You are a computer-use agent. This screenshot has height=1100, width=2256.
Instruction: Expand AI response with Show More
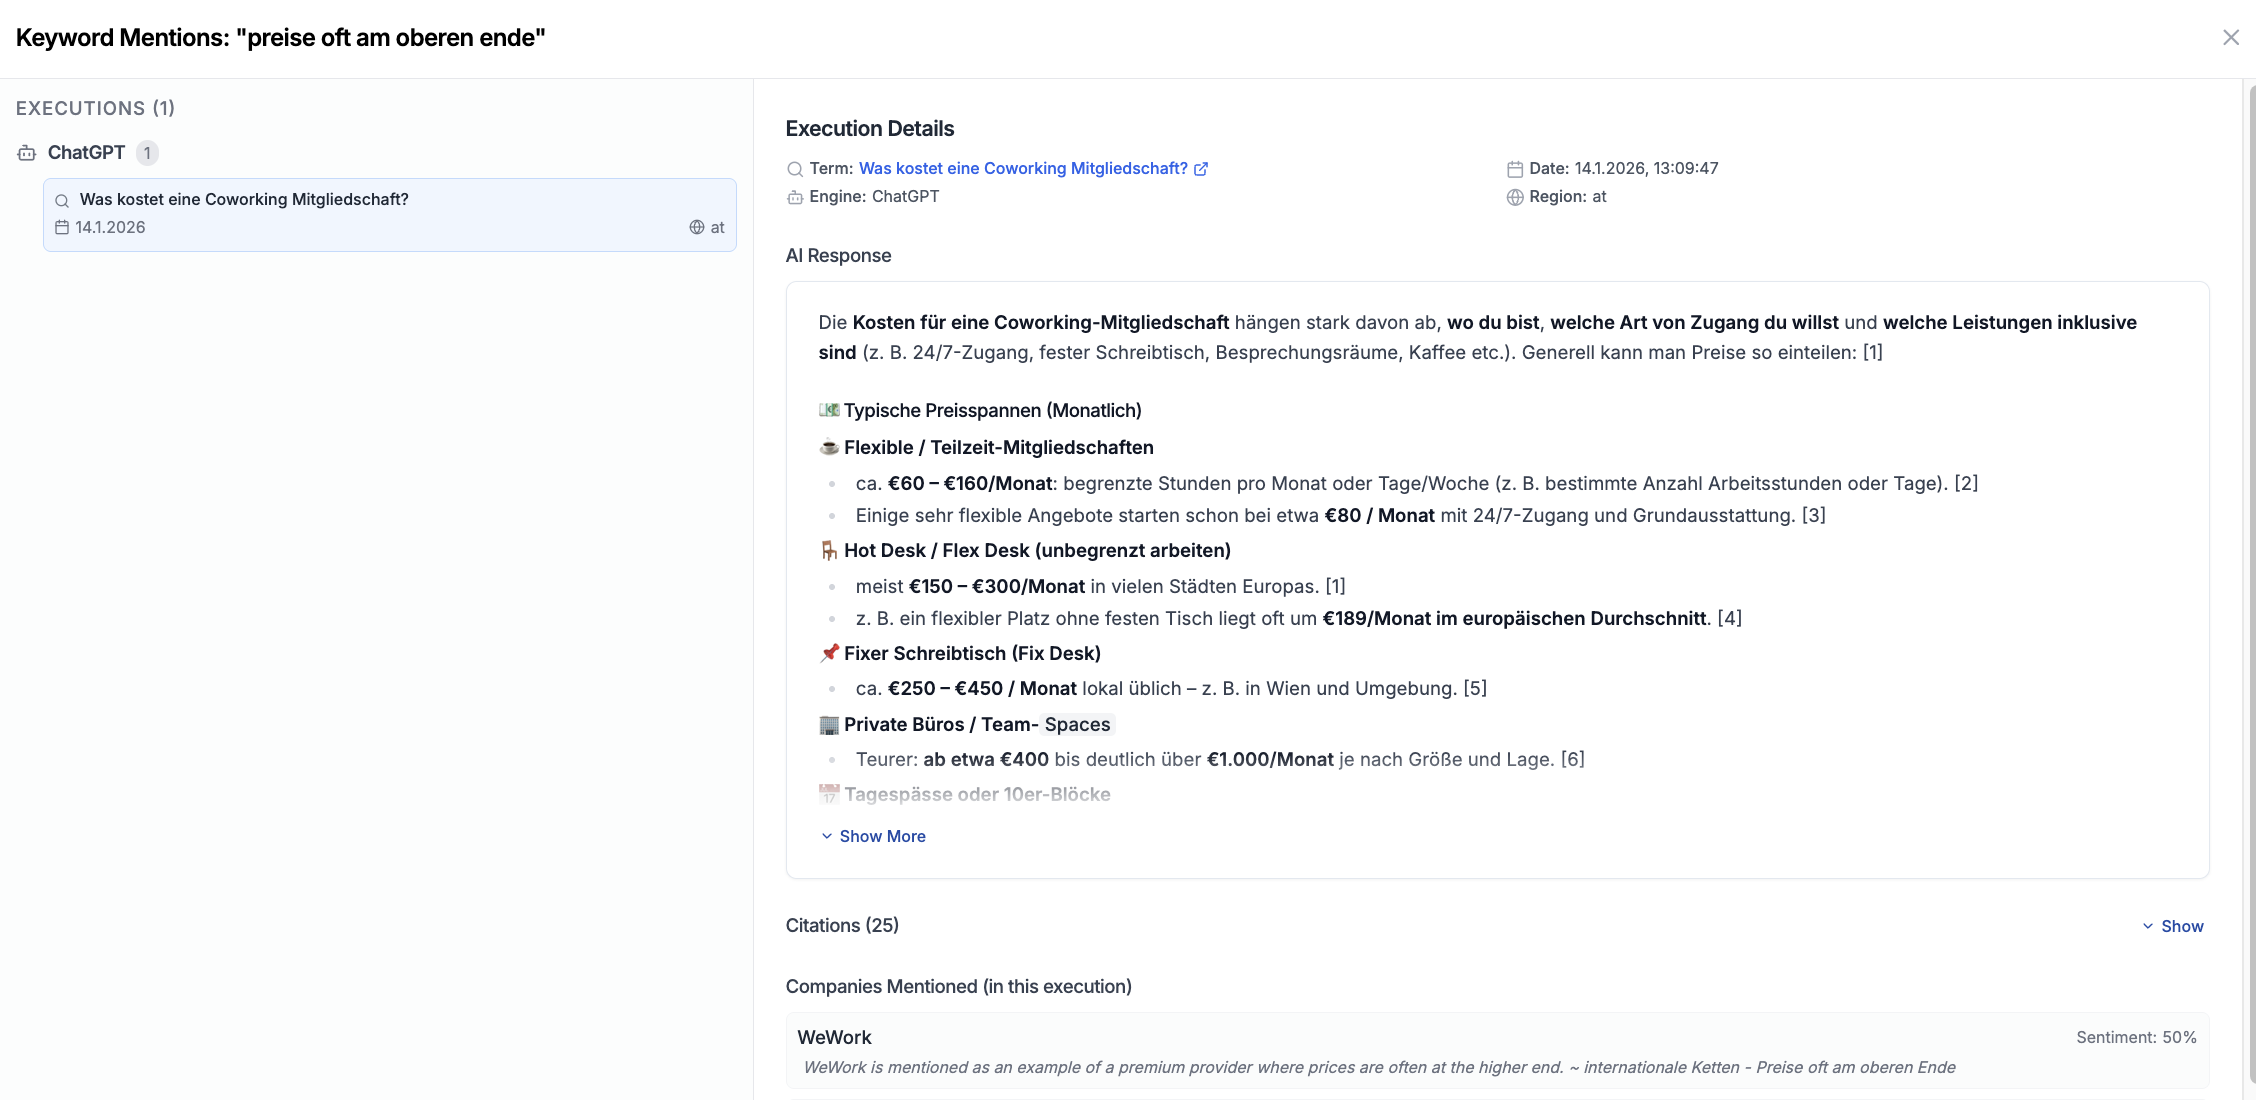click(873, 836)
